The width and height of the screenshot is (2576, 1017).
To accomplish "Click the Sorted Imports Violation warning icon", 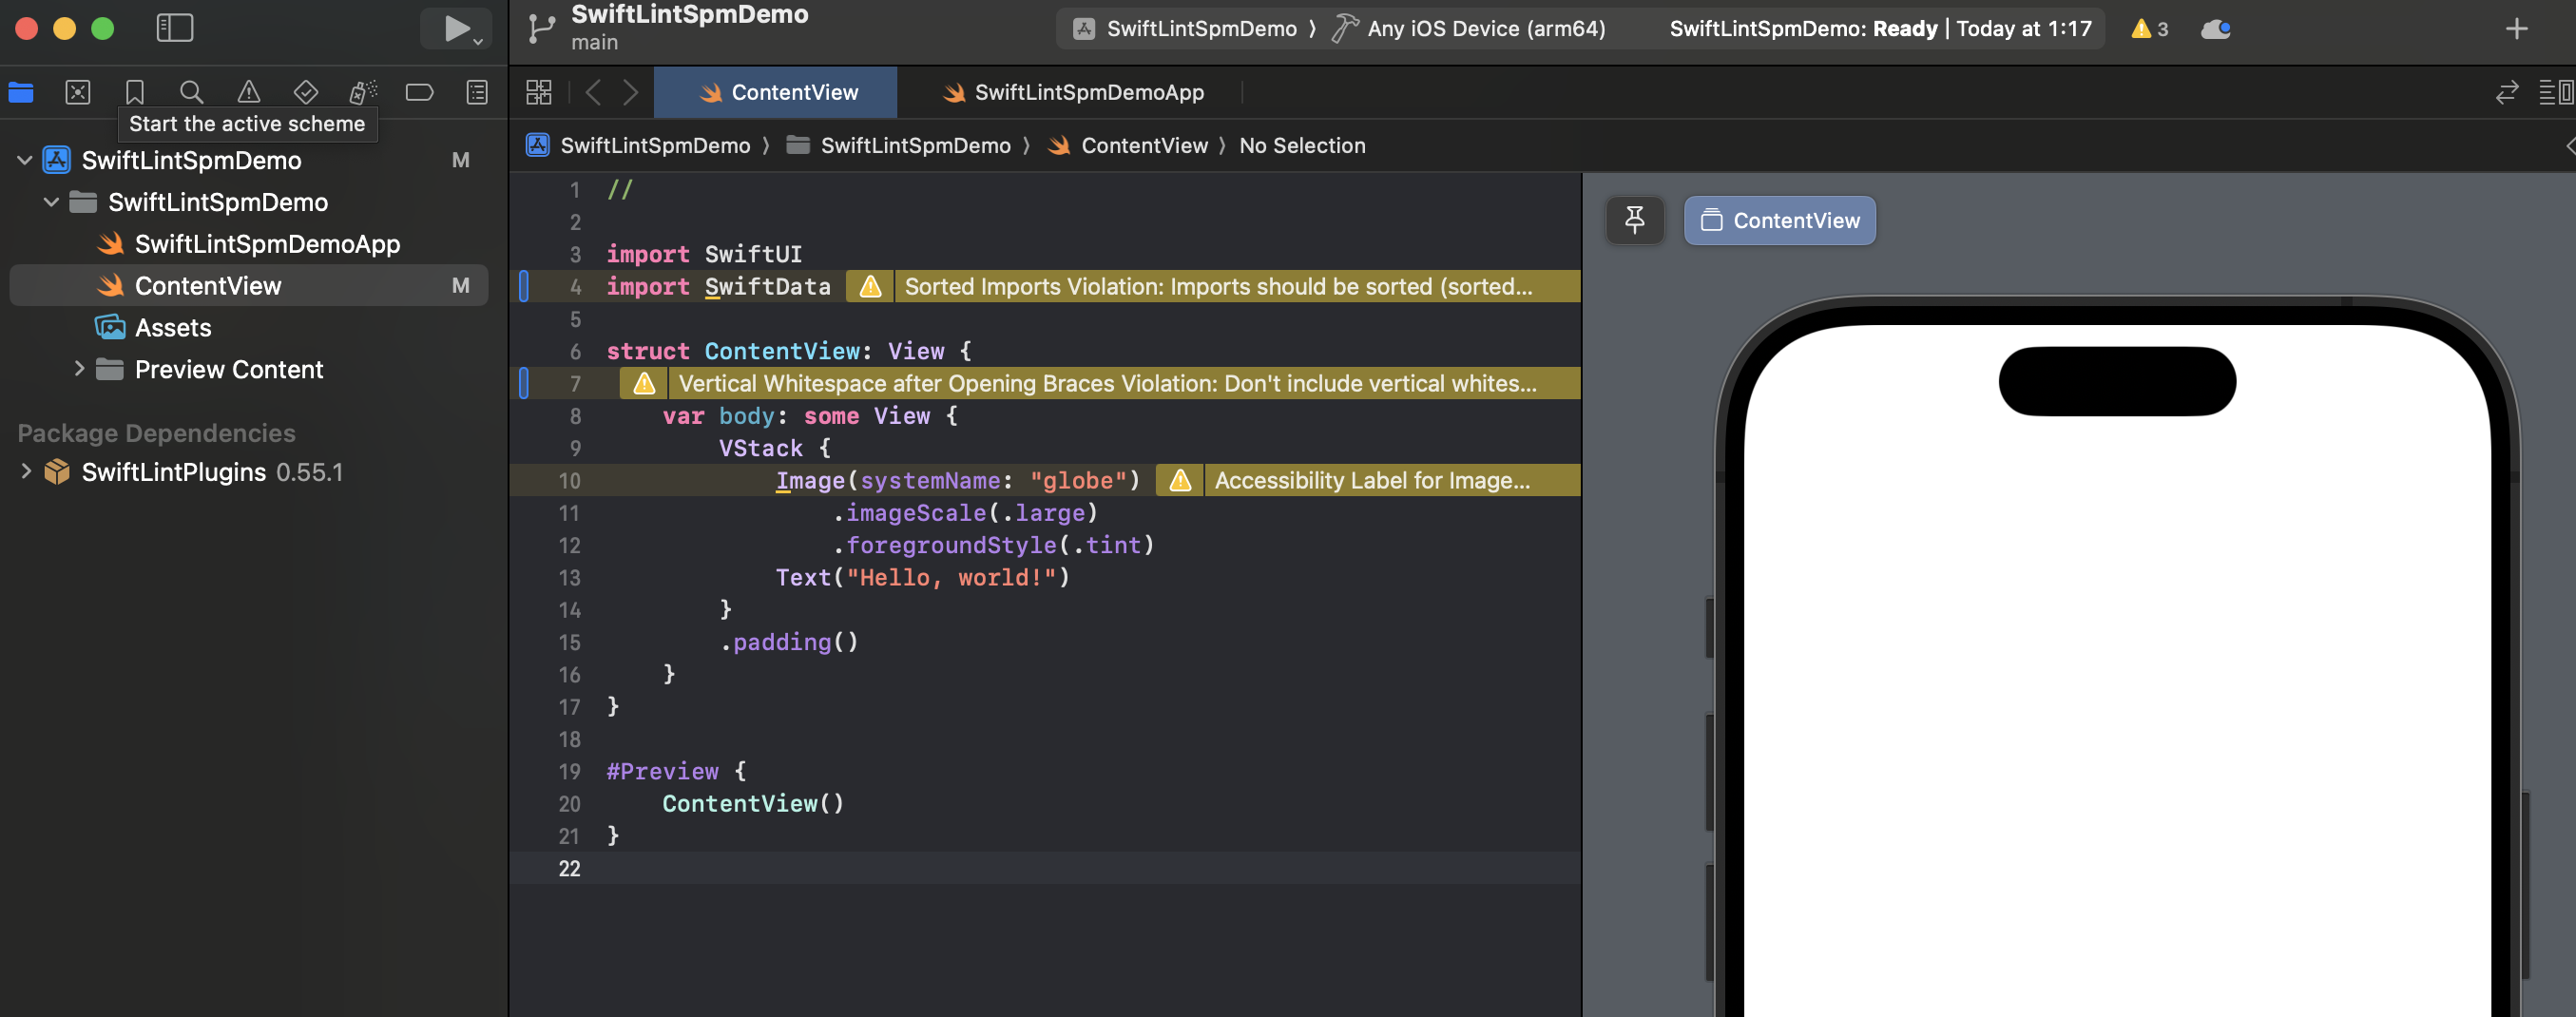I will [x=870, y=287].
